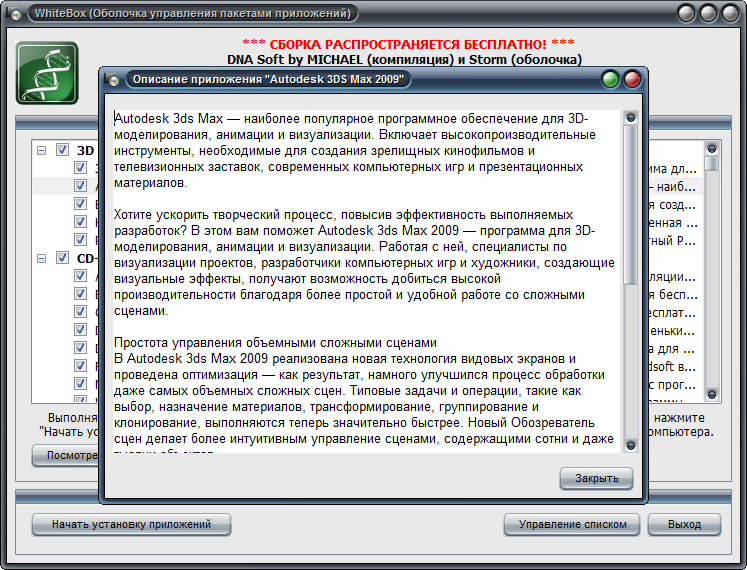Click the 'енная ...' description text
747x570 pixels.
click(672, 223)
